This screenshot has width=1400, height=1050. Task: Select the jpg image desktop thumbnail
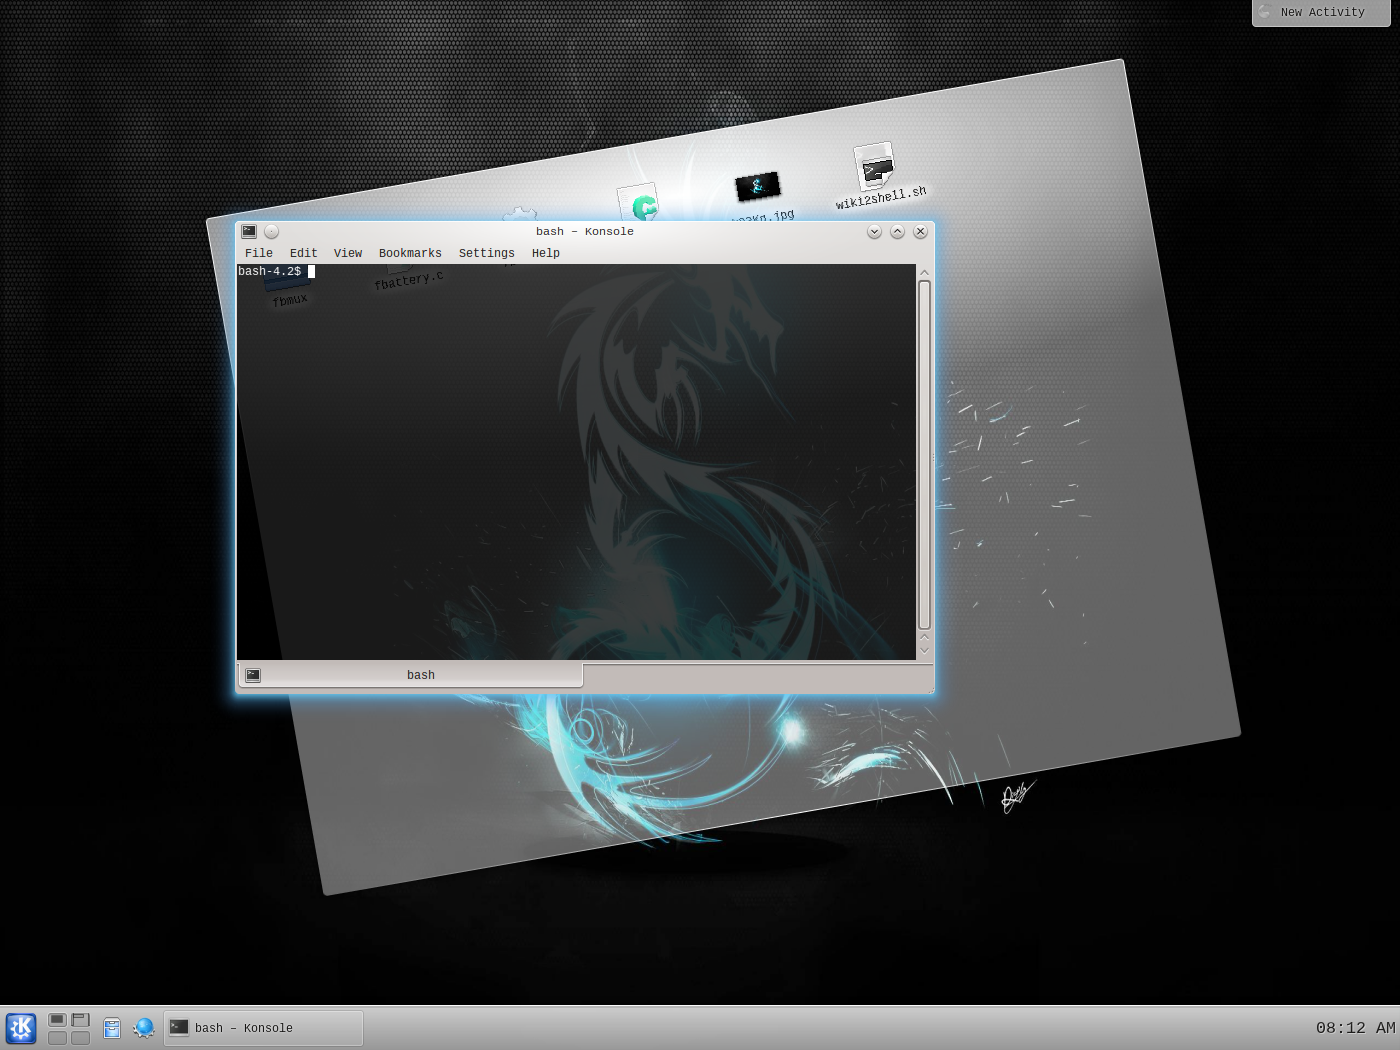(758, 186)
